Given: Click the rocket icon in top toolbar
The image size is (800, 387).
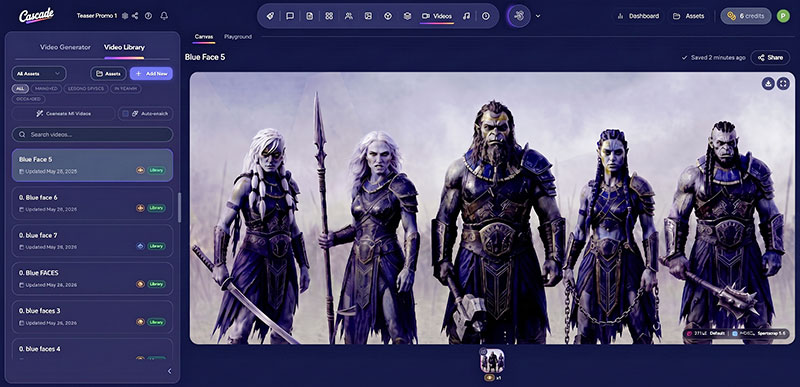Looking at the screenshot, I should click(x=270, y=16).
